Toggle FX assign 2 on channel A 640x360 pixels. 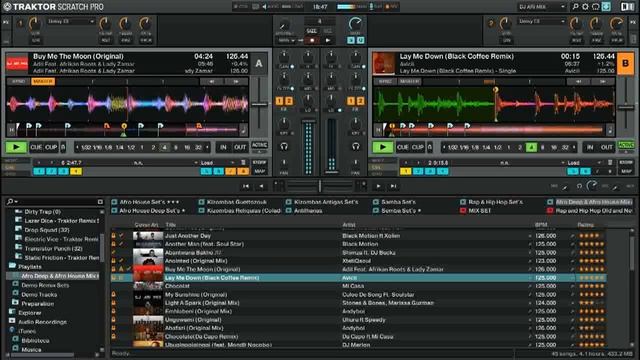point(289,101)
